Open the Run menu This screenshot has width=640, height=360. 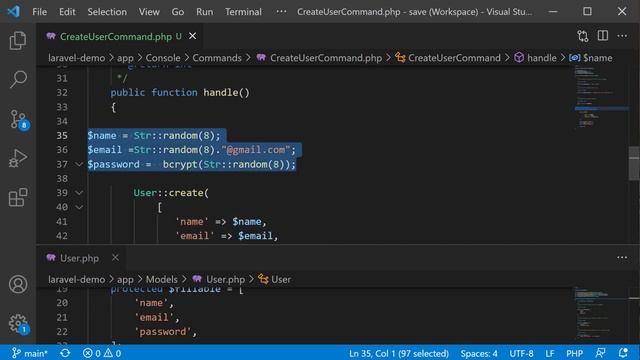pos(204,12)
